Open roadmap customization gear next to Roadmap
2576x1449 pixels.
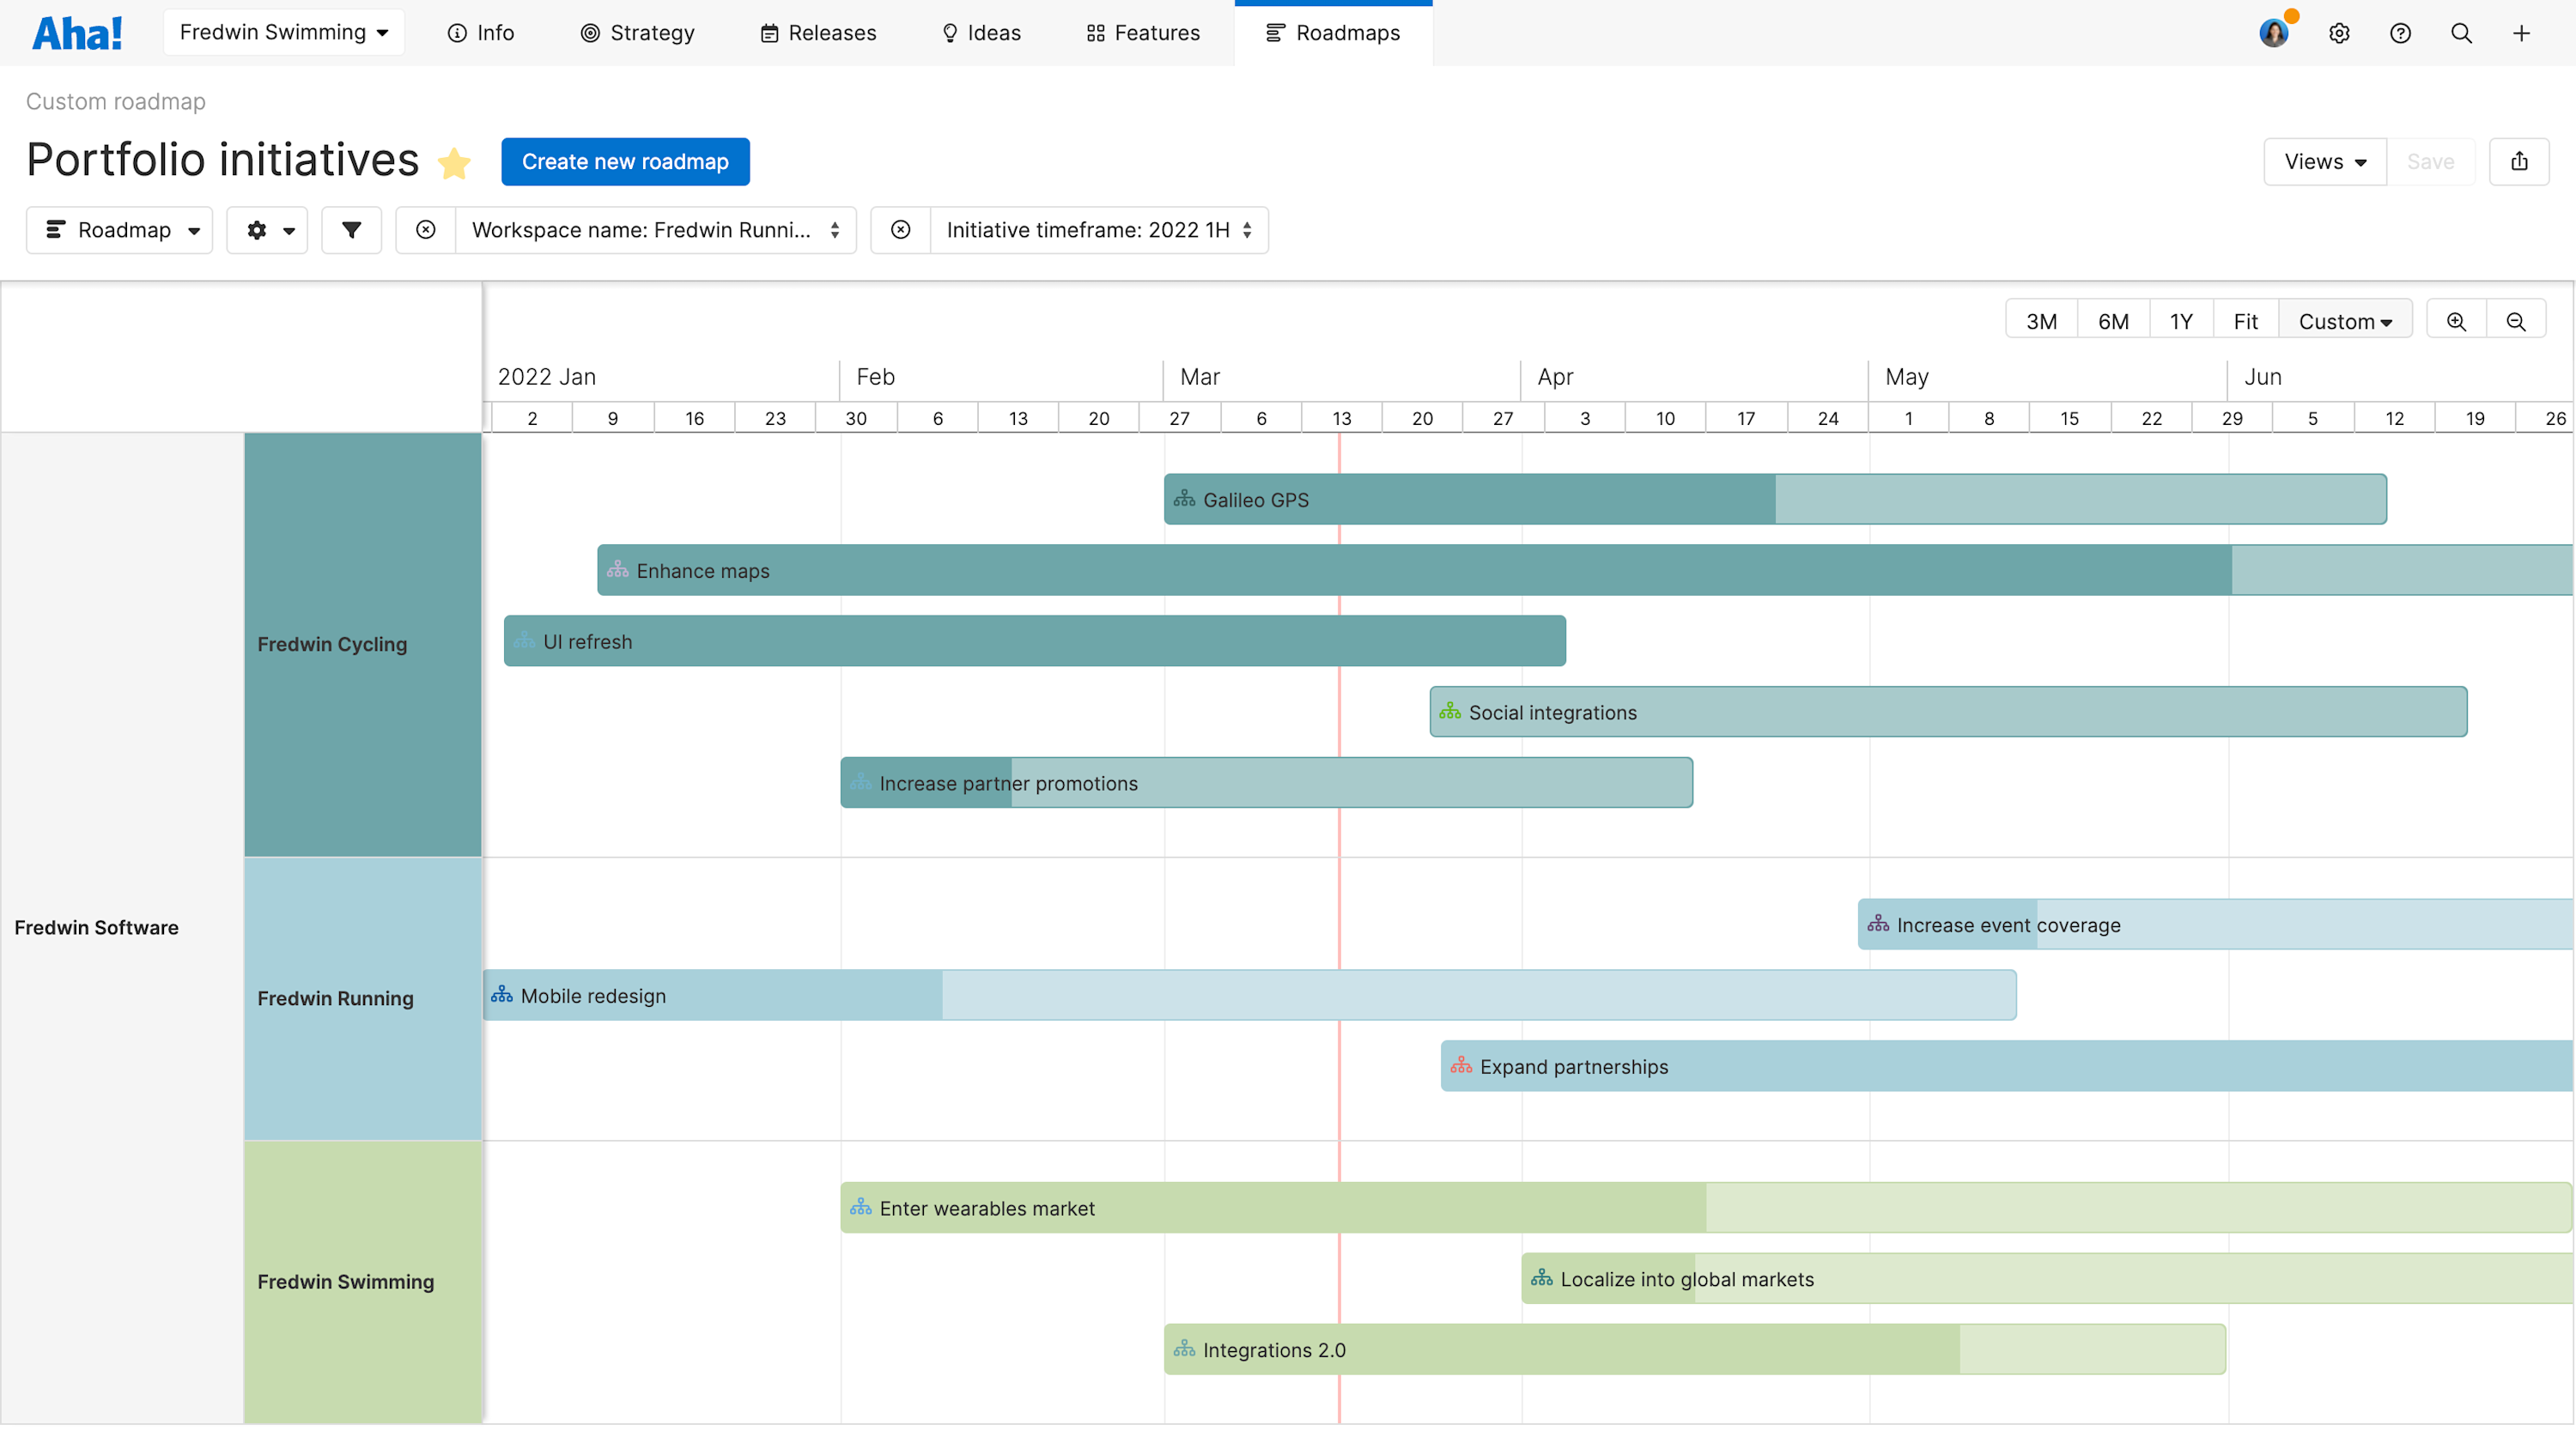coord(266,230)
